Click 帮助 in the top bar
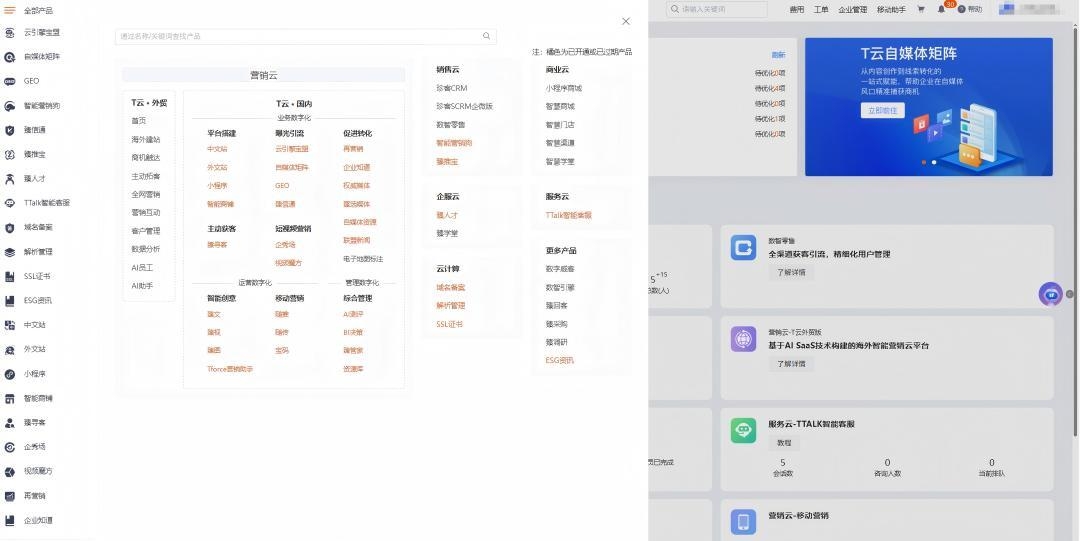1080x541 pixels. click(x=970, y=10)
